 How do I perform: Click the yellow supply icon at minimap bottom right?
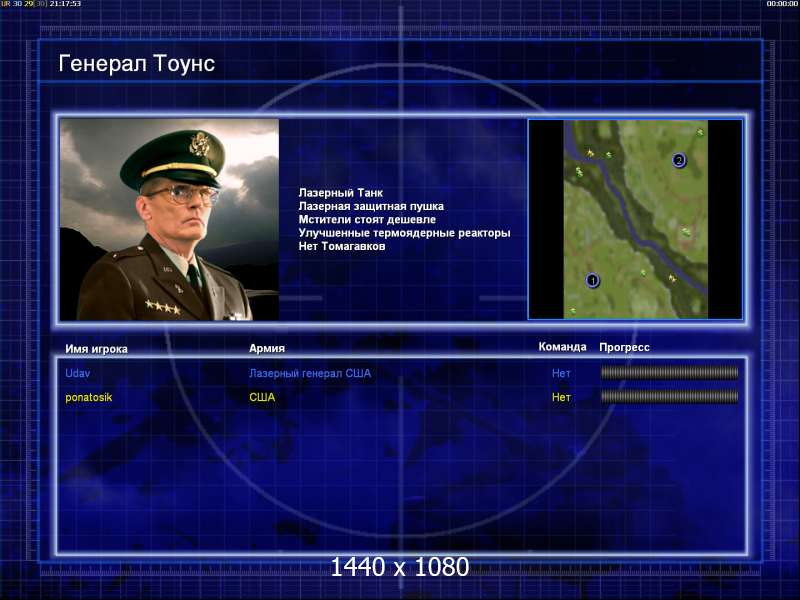[x=672, y=279]
